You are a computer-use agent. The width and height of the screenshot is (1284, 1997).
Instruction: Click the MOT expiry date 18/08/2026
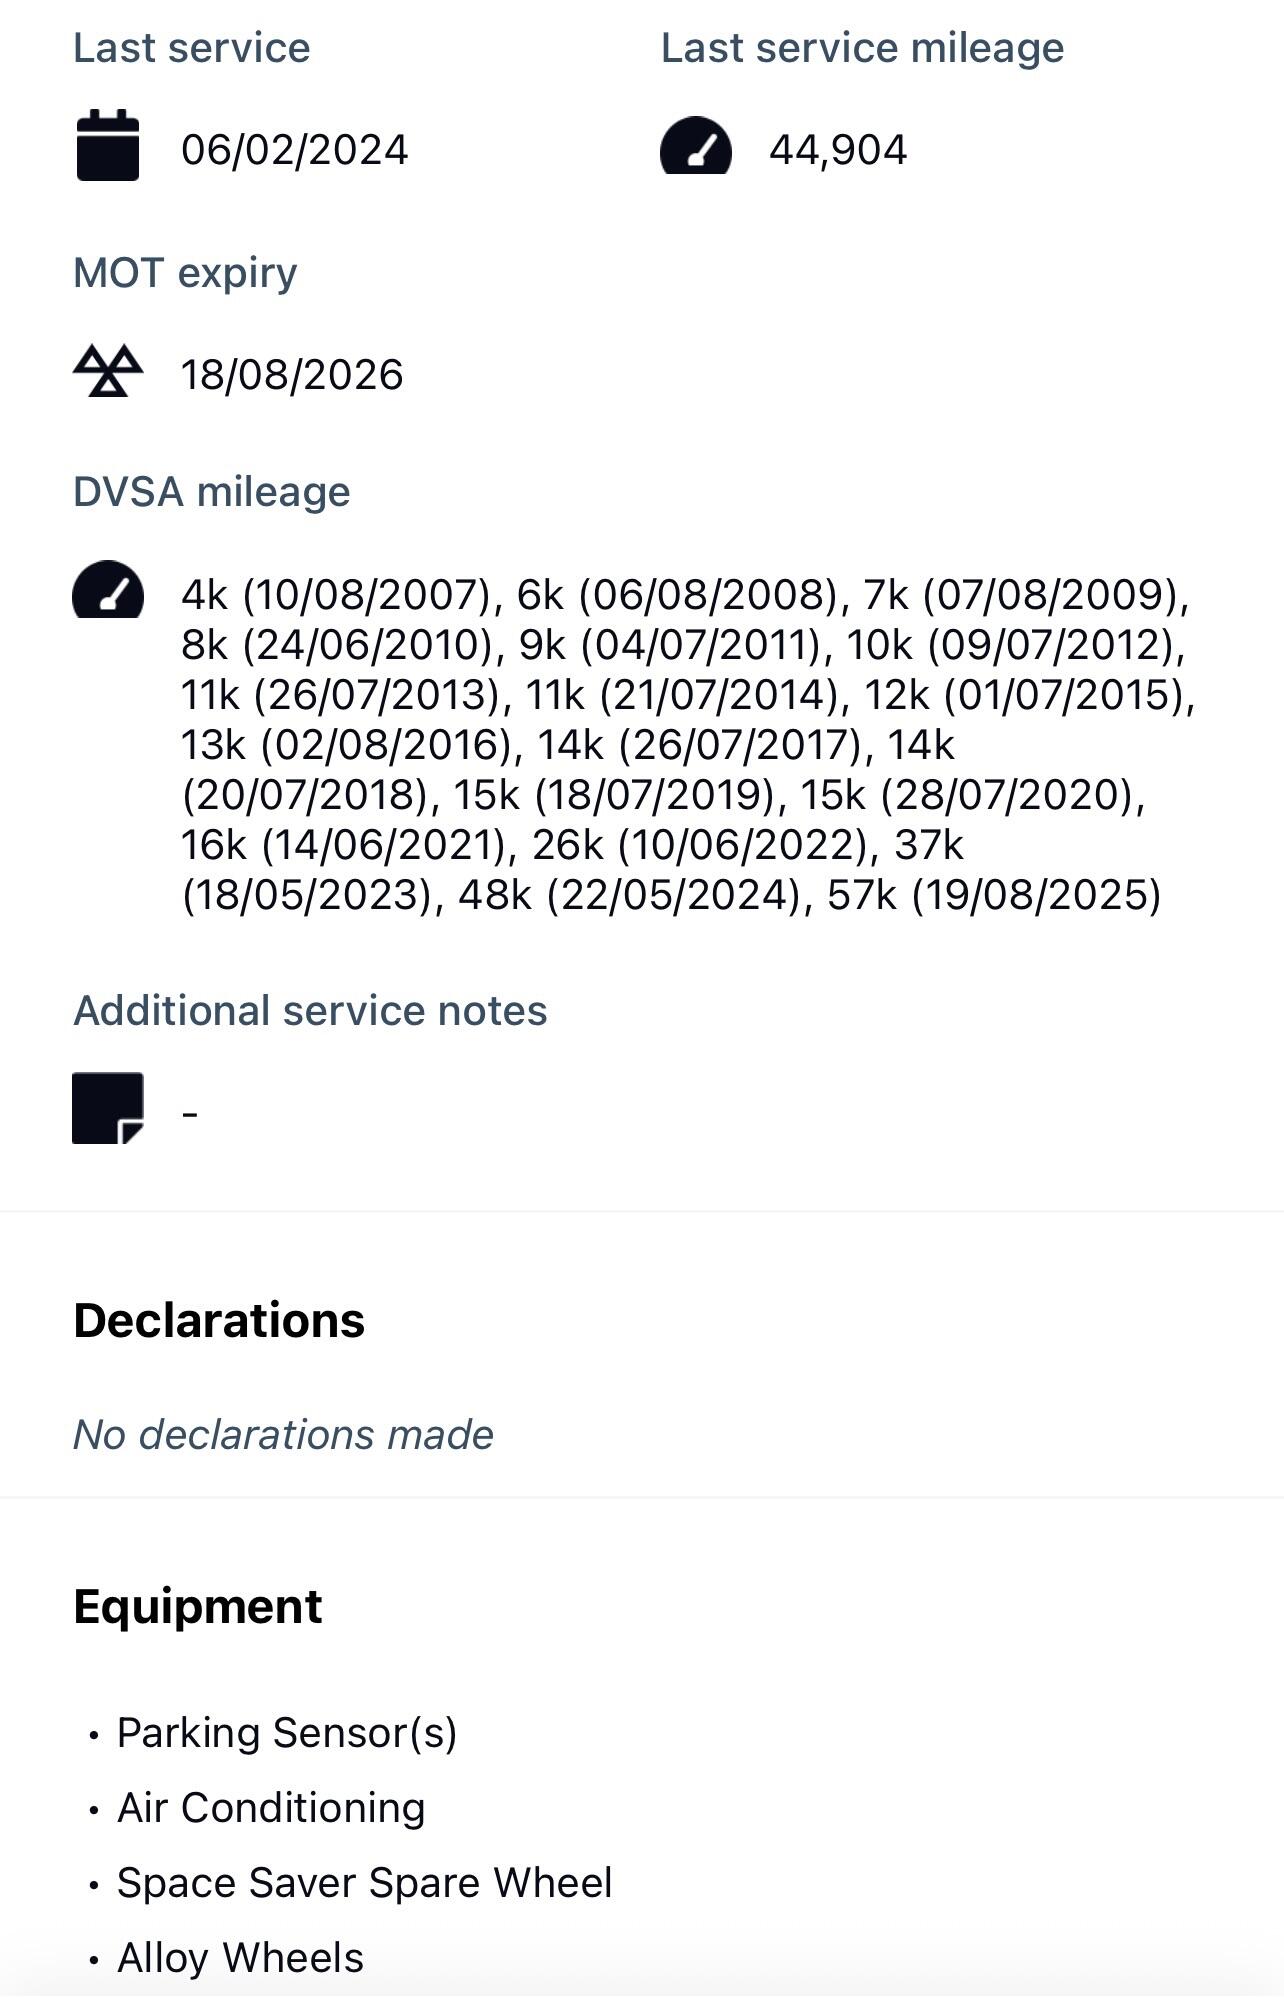[292, 375]
